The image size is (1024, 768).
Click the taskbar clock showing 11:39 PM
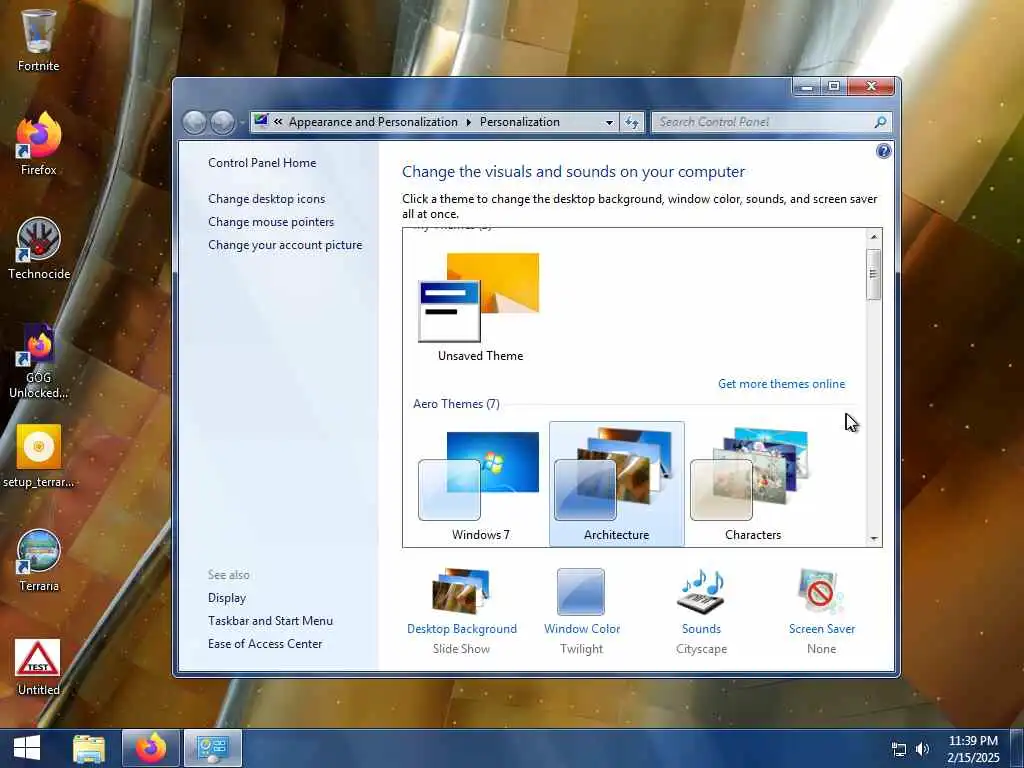[x=973, y=748]
